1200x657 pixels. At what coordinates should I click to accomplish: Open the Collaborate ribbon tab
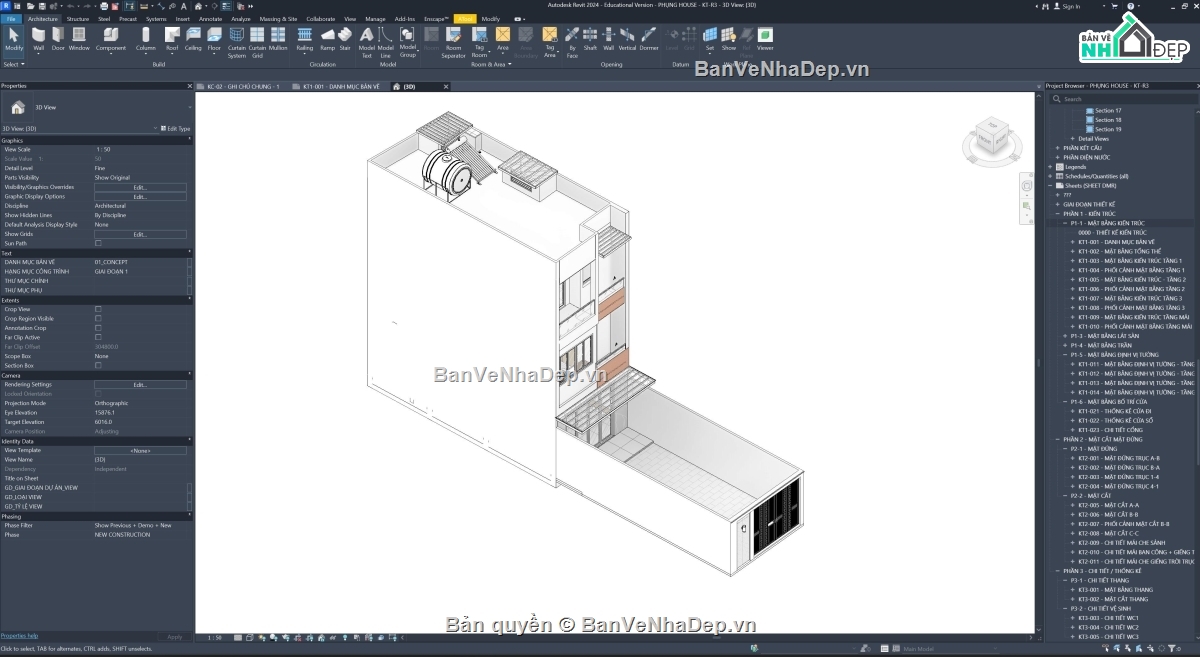click(x=321, y=19)
